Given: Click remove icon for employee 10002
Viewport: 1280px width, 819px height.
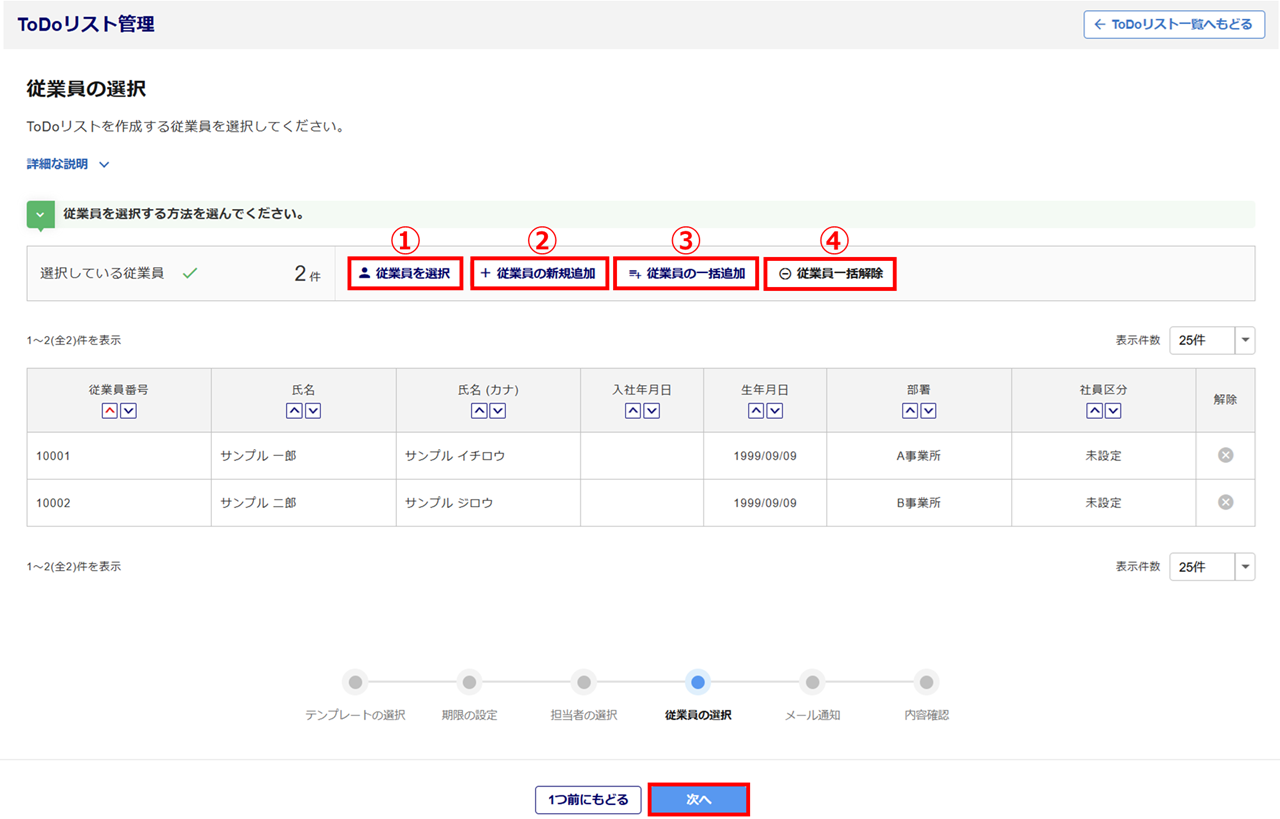Looking at the screenshot, I should [x=1225, y=502].
